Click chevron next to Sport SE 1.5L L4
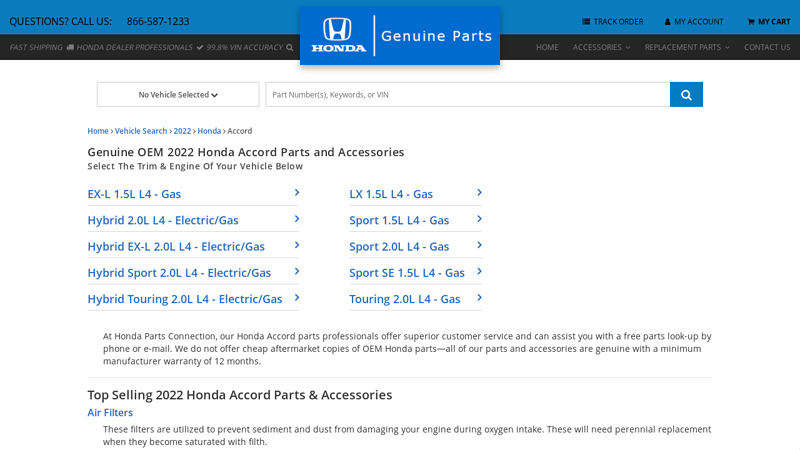 click(479, 271)
